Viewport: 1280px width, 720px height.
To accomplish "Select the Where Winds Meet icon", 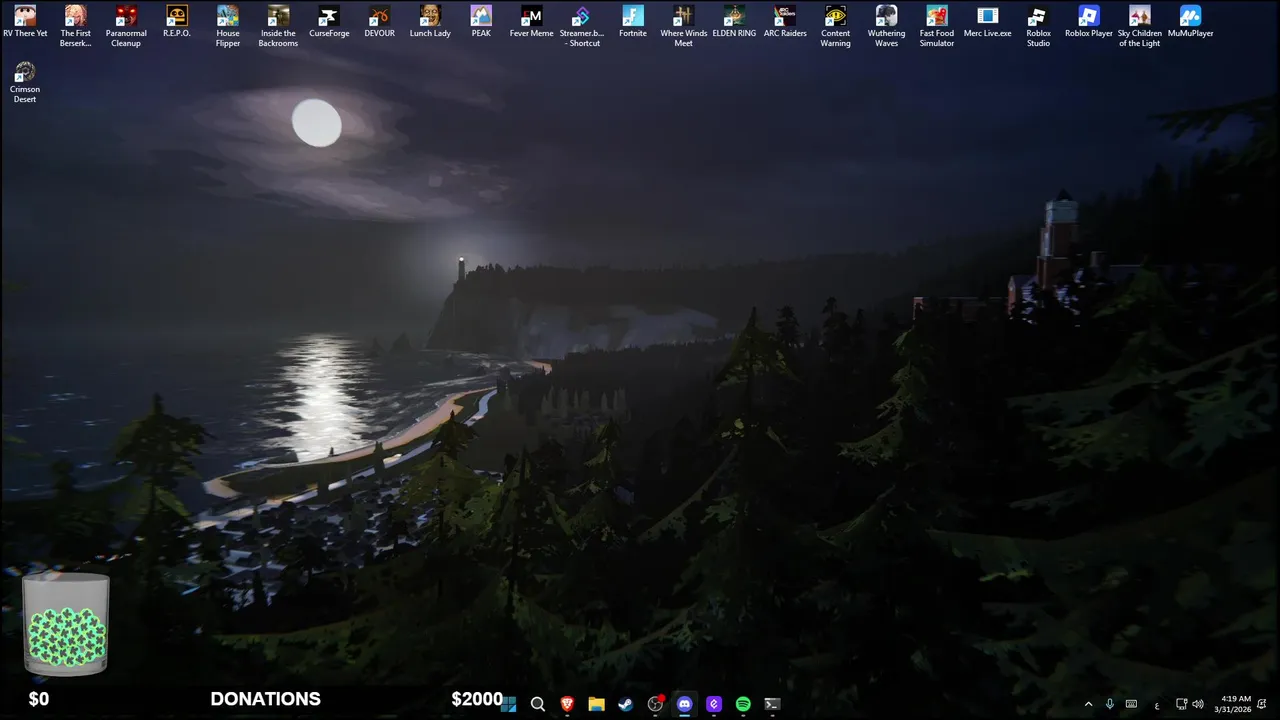I will [x=684, y=25].
